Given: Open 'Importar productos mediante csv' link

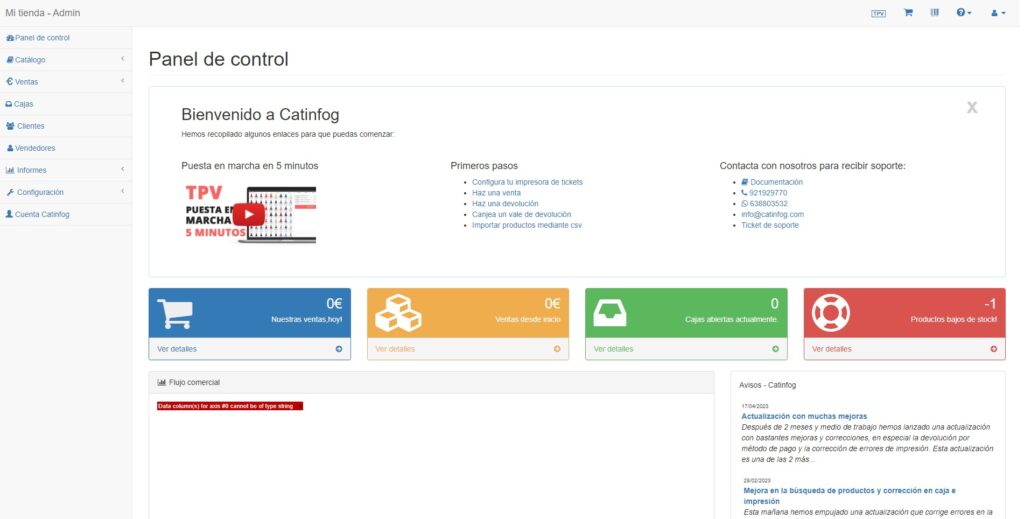Looking at the screenshot, I should [x=526, y=225].
